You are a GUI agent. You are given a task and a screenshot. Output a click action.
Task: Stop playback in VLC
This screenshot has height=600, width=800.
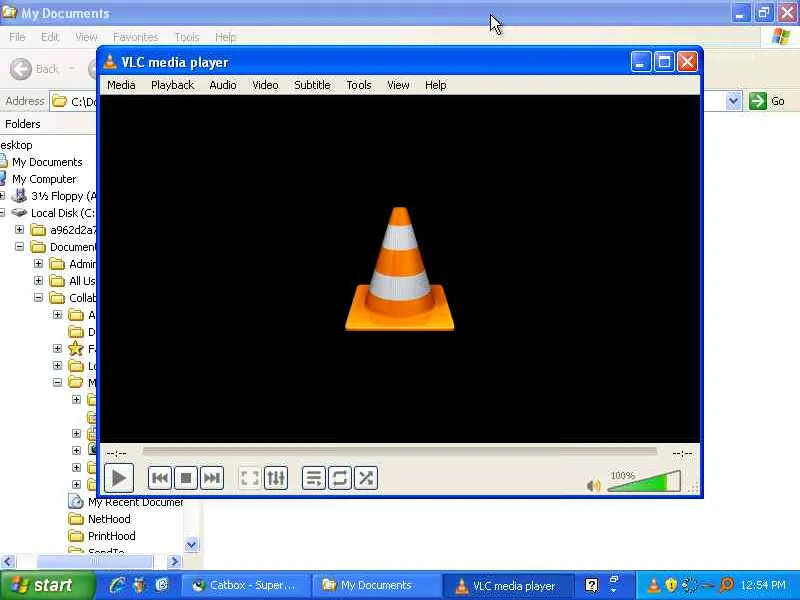point(186,478)
